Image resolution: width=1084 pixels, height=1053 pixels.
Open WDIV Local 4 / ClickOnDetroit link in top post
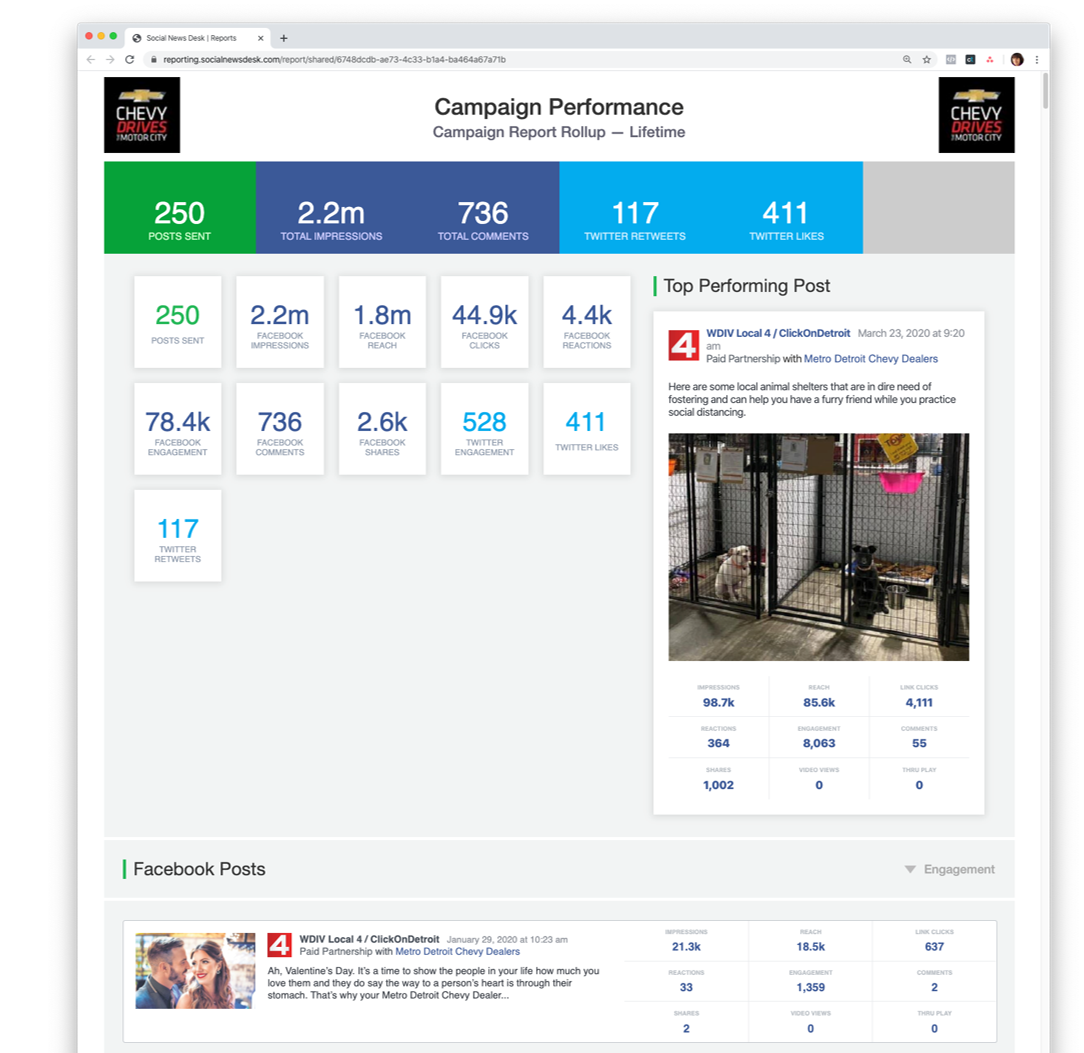pos(778,333)
